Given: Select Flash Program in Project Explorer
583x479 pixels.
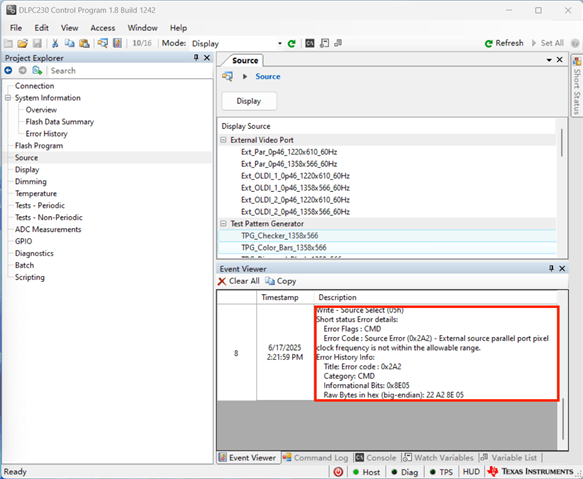Looking at the screenshot, I should coord(39,146).
